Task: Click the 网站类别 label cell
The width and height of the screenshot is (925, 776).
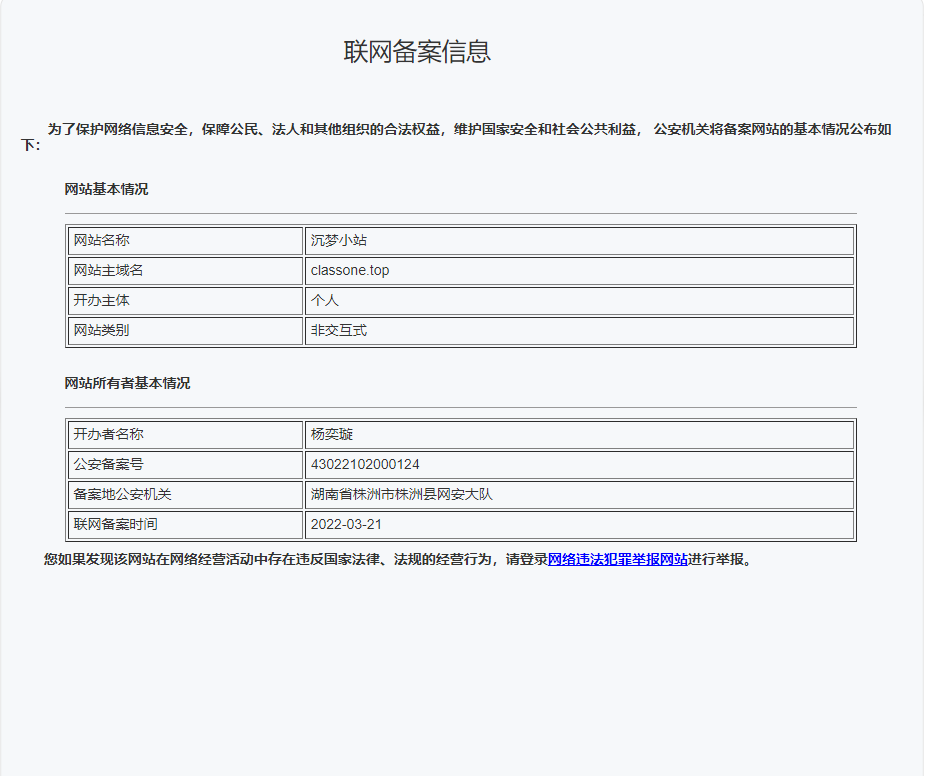Action: [186, 331]
